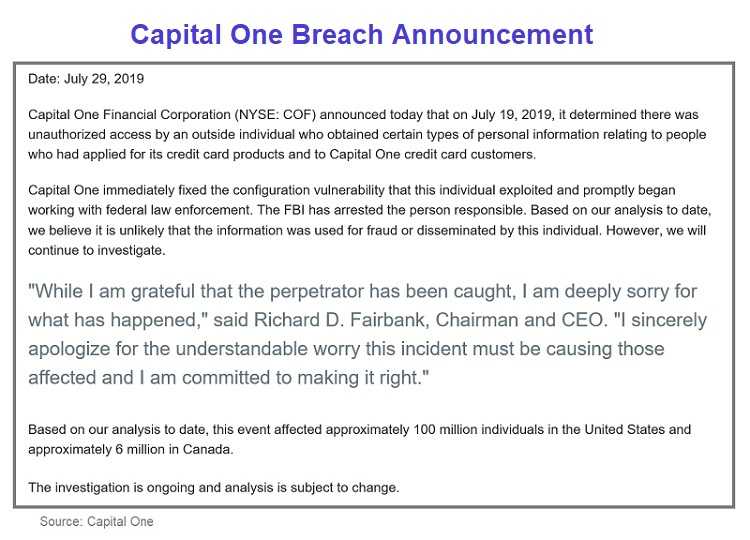Click the Date: July 29, 2019 line
This screenshot has height=540, width=750.
click(x=86, y=79)
